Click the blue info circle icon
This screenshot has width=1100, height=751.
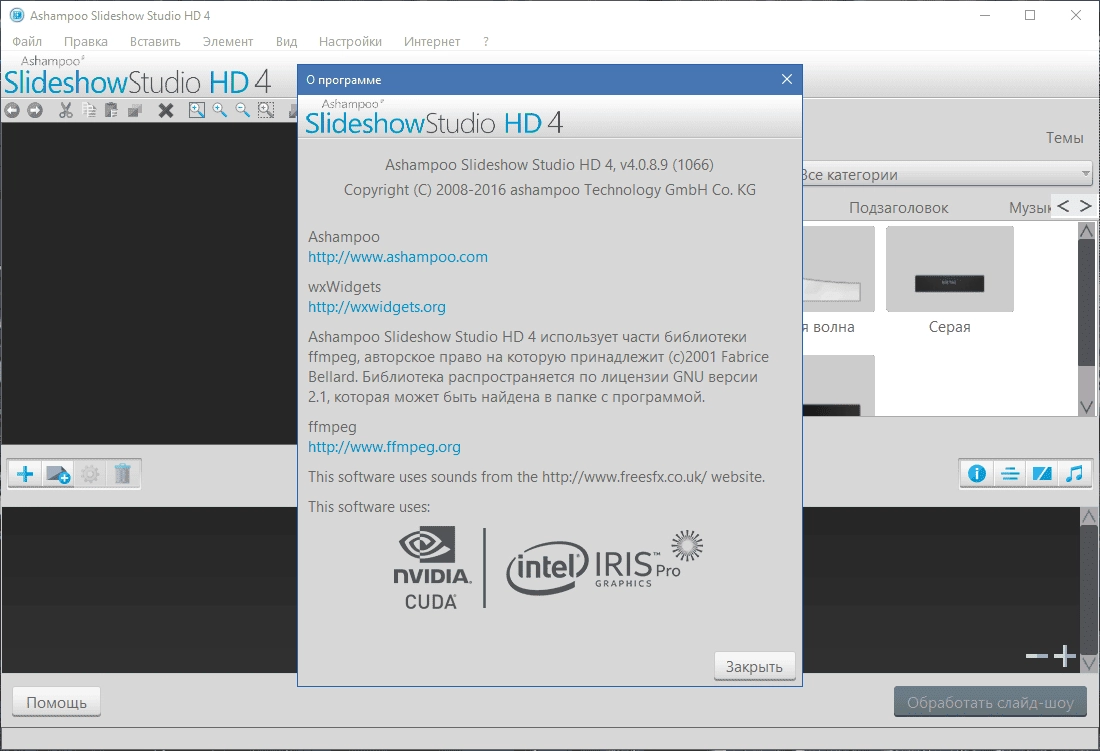(x=977, y=474)
